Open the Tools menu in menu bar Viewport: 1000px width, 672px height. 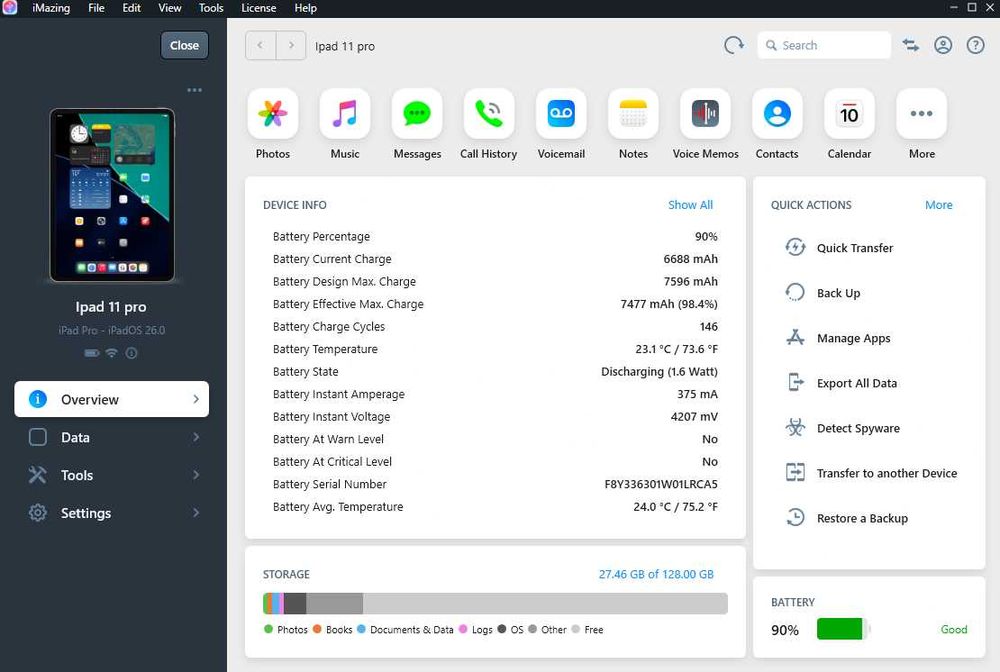tap(211, 8)
